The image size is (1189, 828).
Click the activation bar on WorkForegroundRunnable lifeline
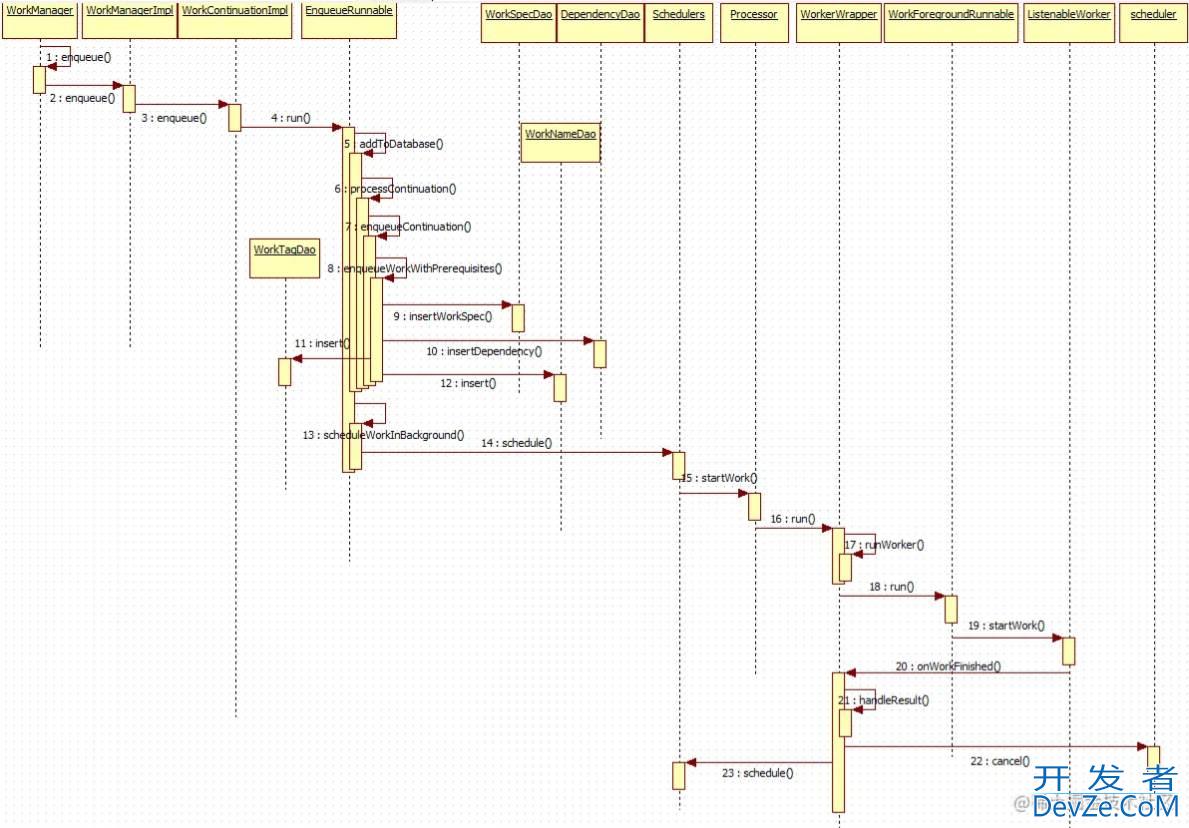tap(951, 610)
